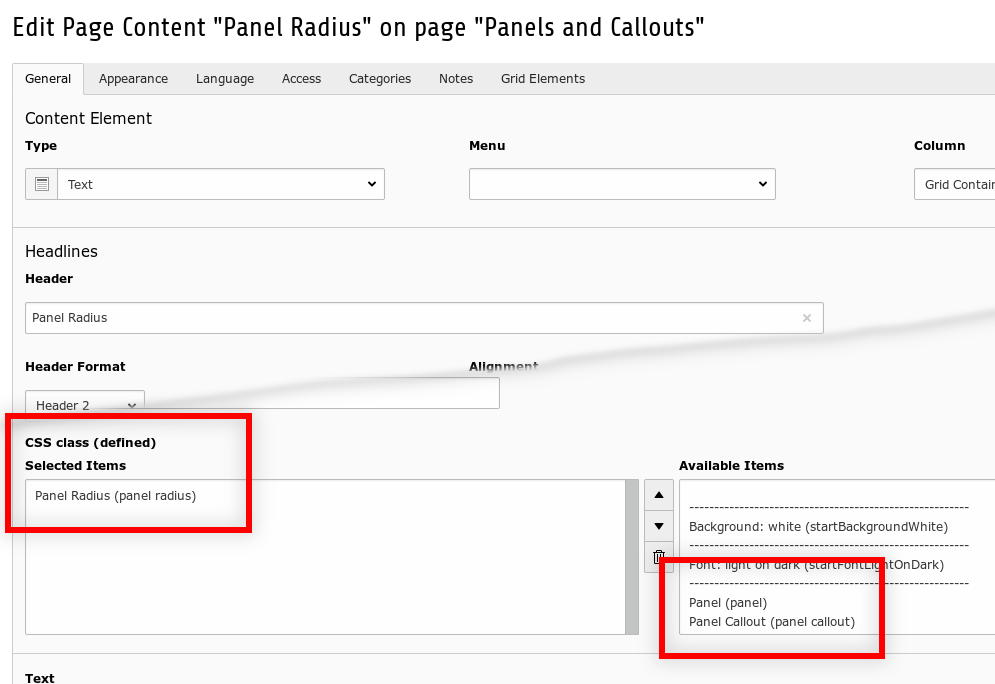Move selected CSS class item up

(658, 494)
